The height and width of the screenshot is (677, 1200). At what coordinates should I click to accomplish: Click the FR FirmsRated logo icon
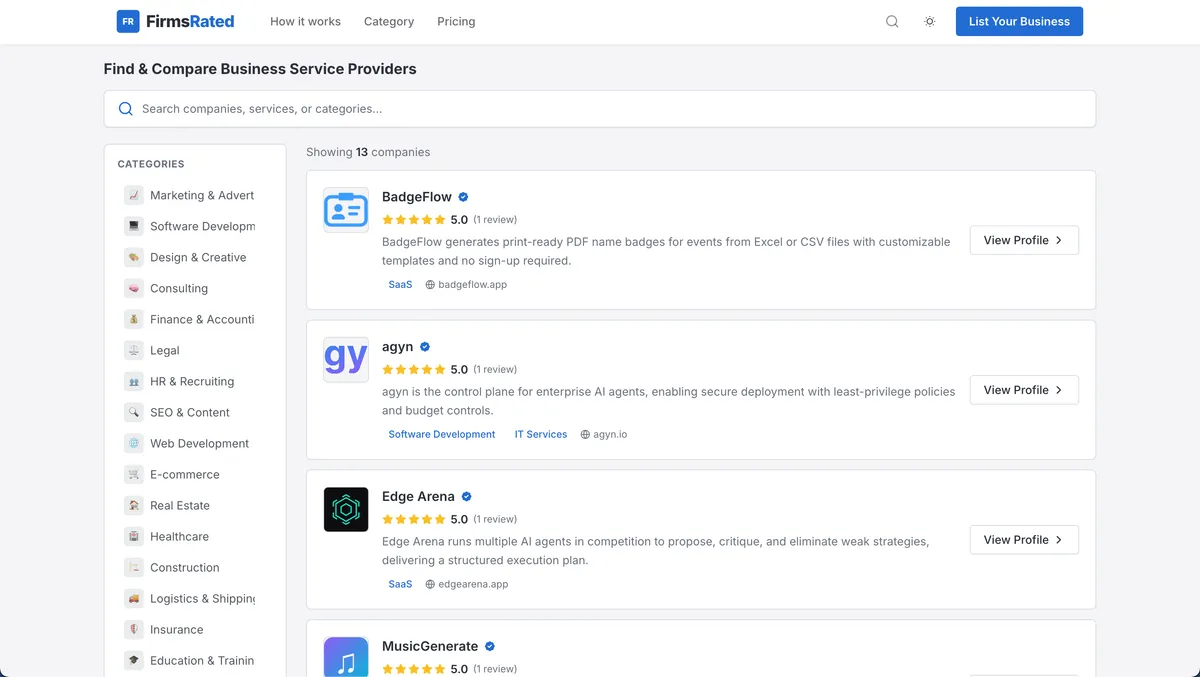tap(128, 21)
